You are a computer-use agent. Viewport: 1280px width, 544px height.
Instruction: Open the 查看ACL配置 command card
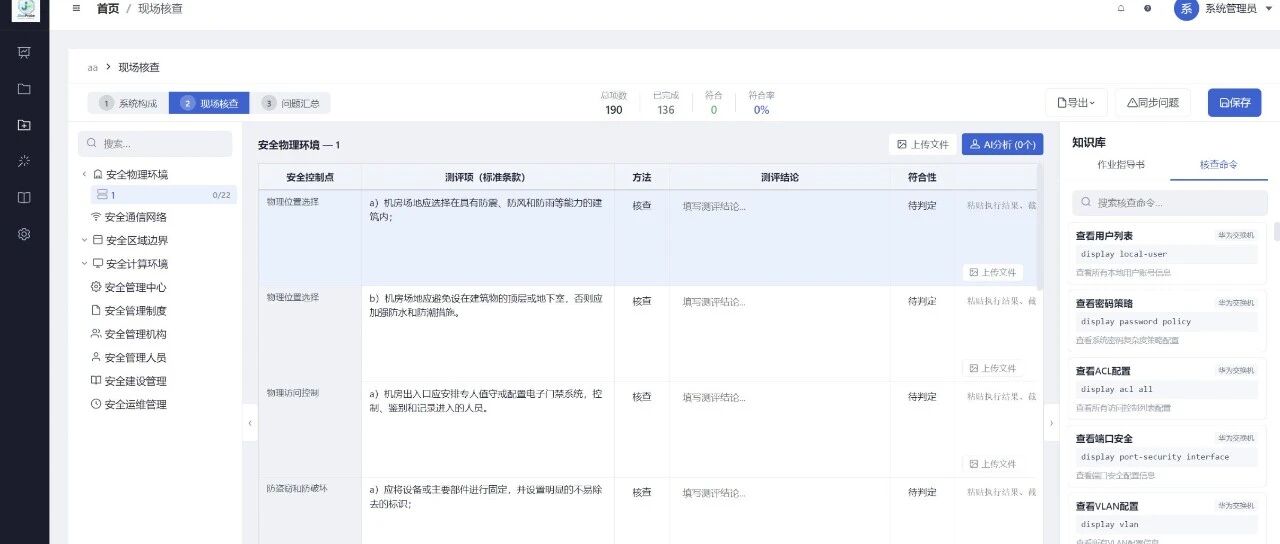click(x=1168, y=388)
